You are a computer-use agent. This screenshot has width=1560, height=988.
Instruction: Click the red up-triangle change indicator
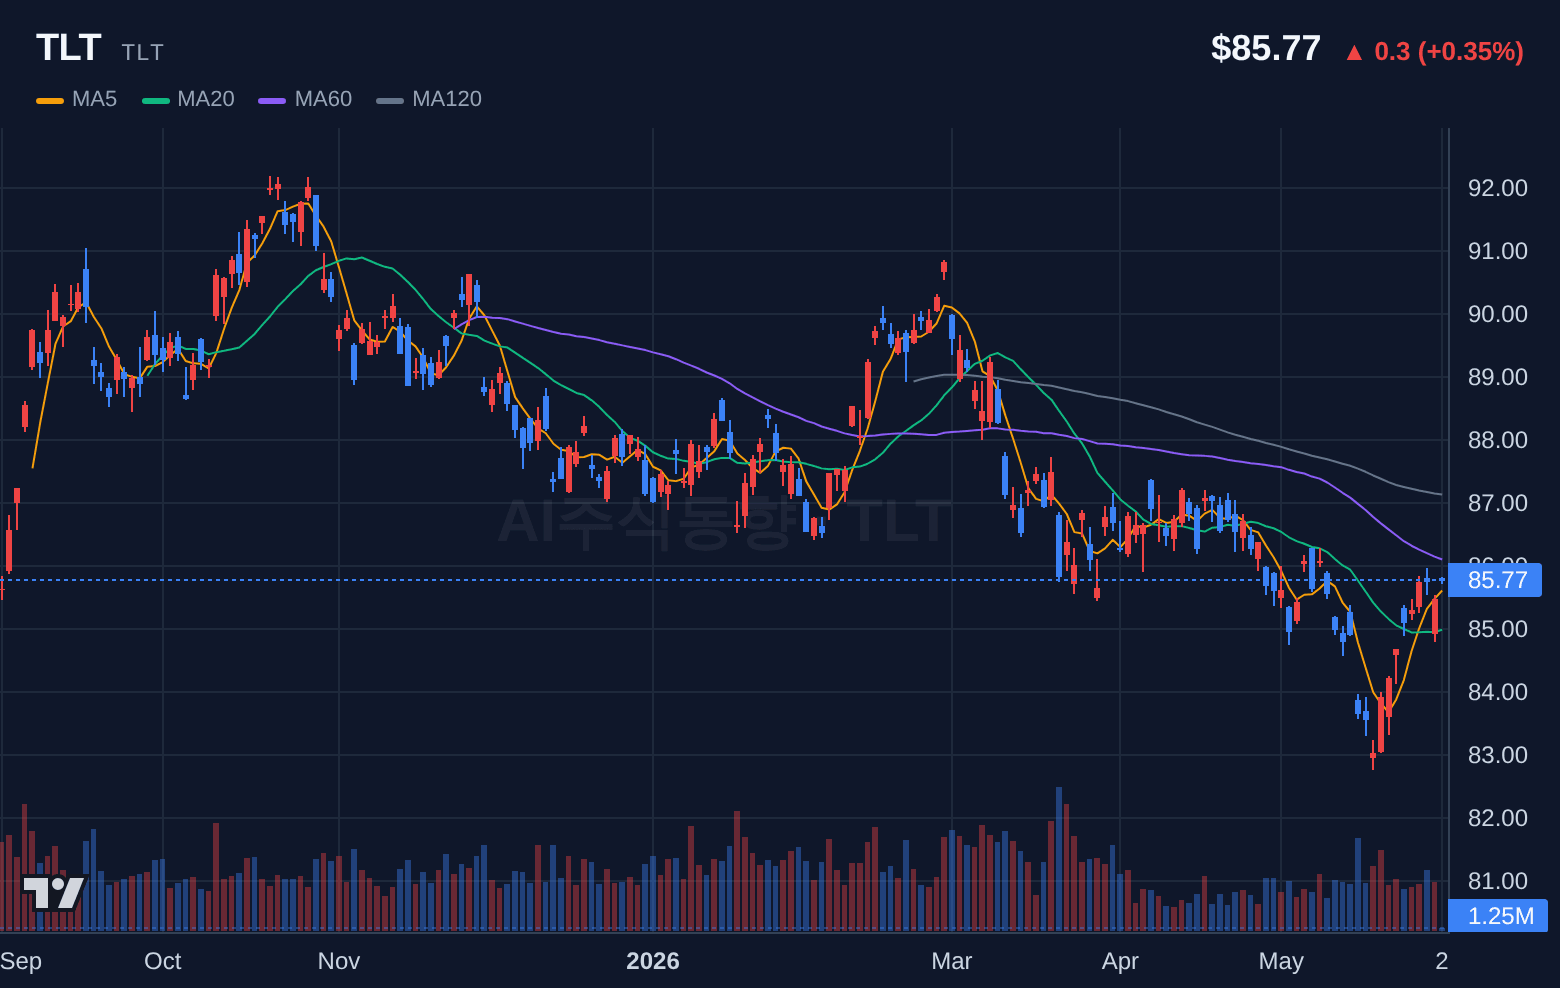(1354, 53)
